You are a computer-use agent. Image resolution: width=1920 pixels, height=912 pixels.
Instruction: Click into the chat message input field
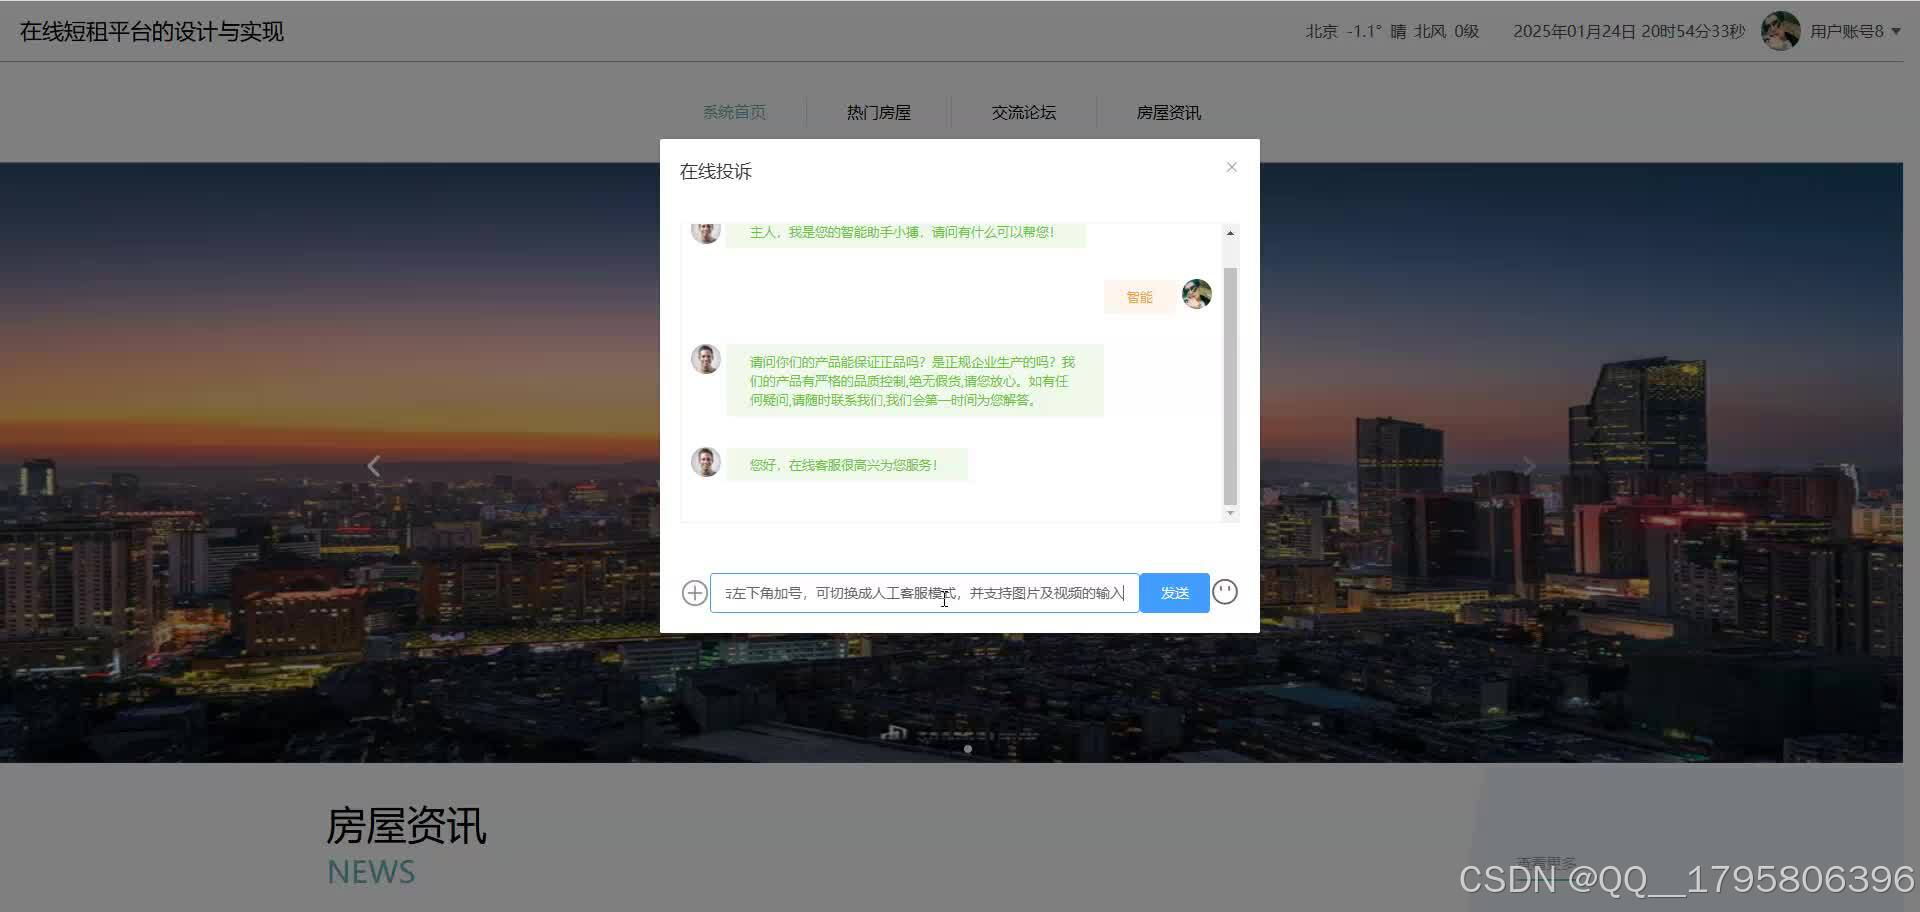pyautogui.click(x=924, y=592)
